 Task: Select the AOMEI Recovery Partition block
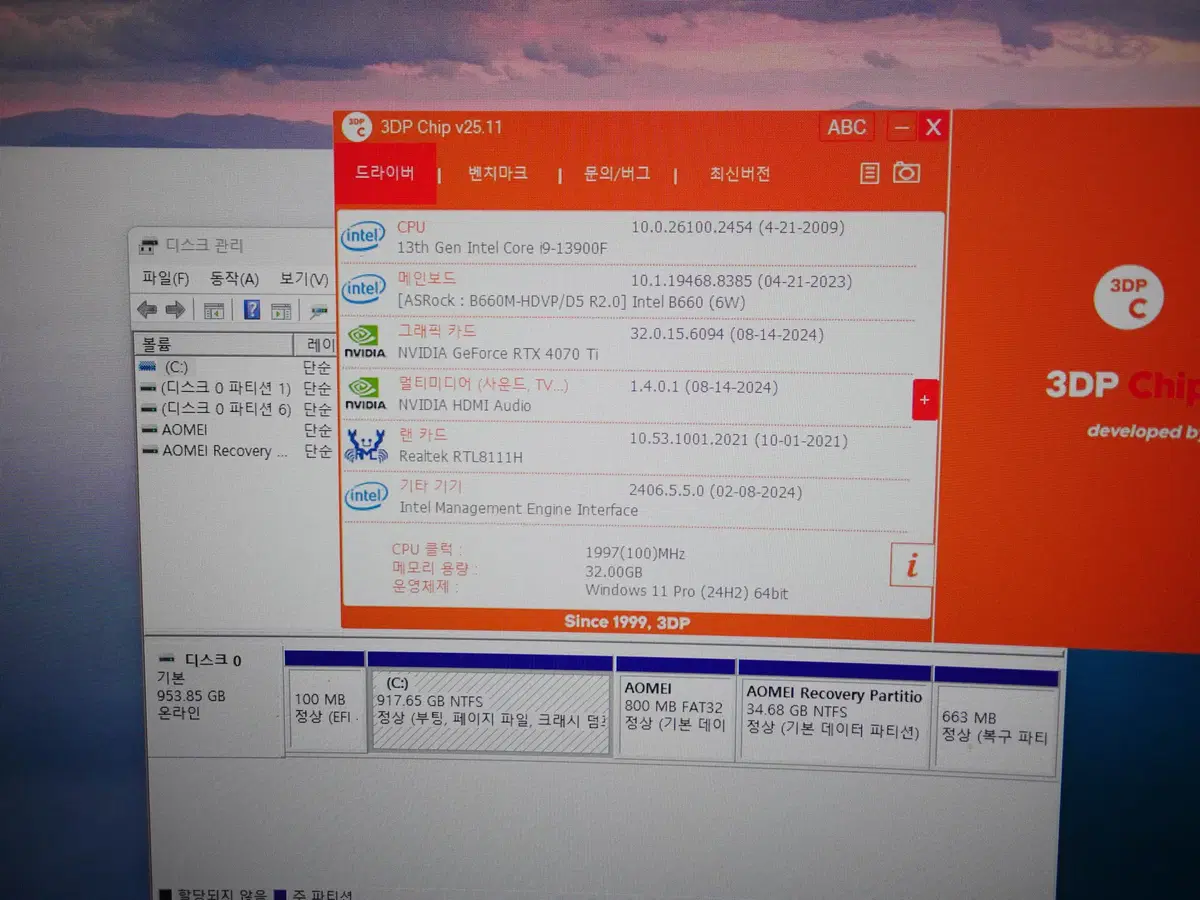[x=835, y=713]
